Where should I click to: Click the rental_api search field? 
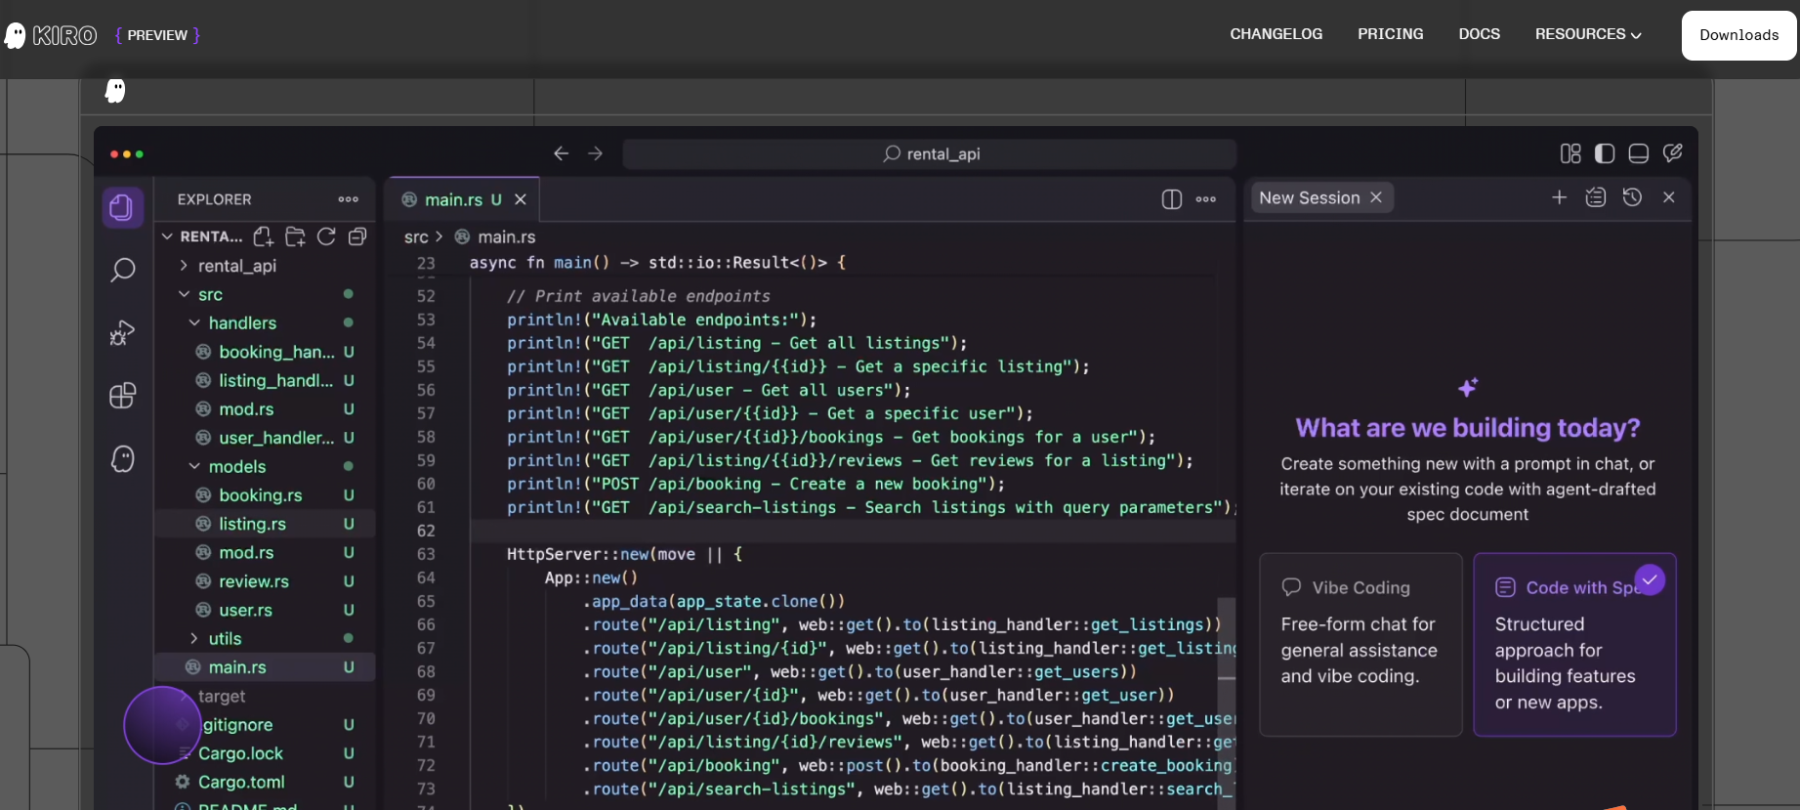tap(930, 154)
